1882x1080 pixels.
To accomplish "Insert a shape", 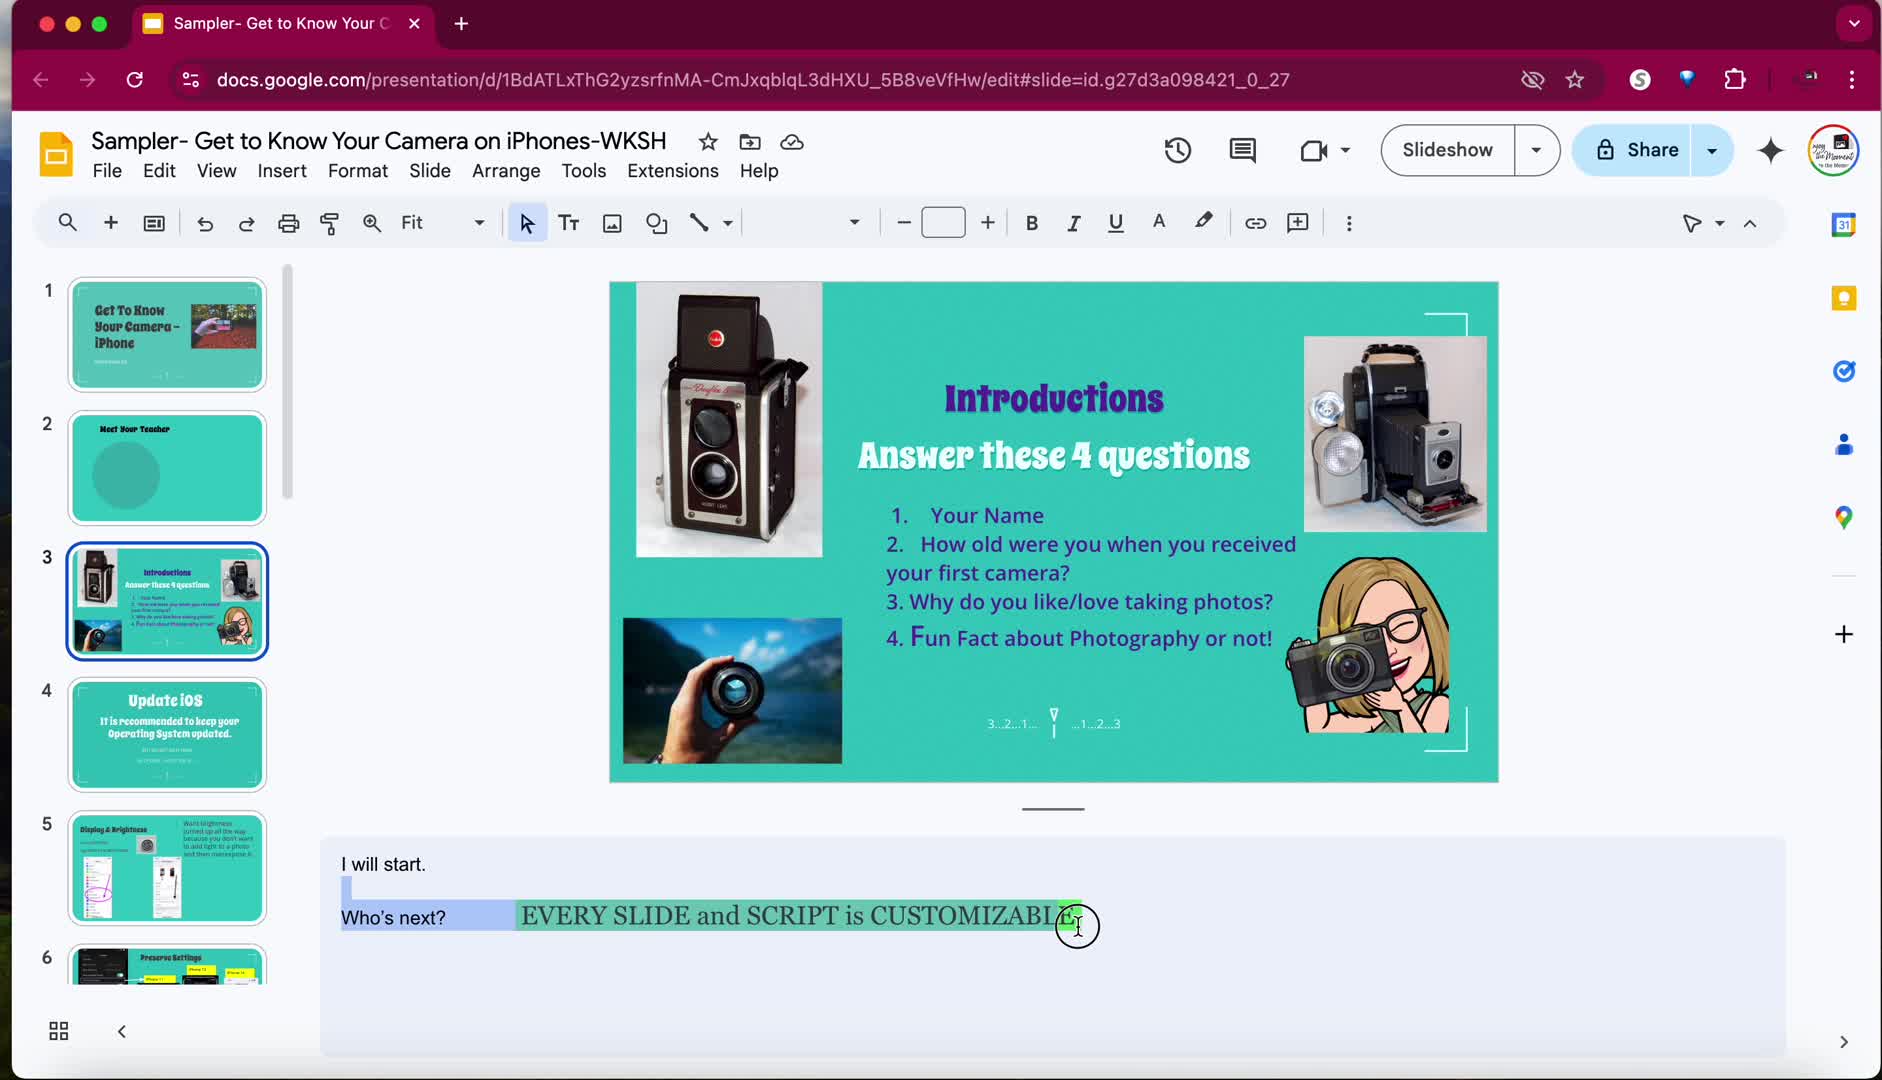I will (656, 223).
